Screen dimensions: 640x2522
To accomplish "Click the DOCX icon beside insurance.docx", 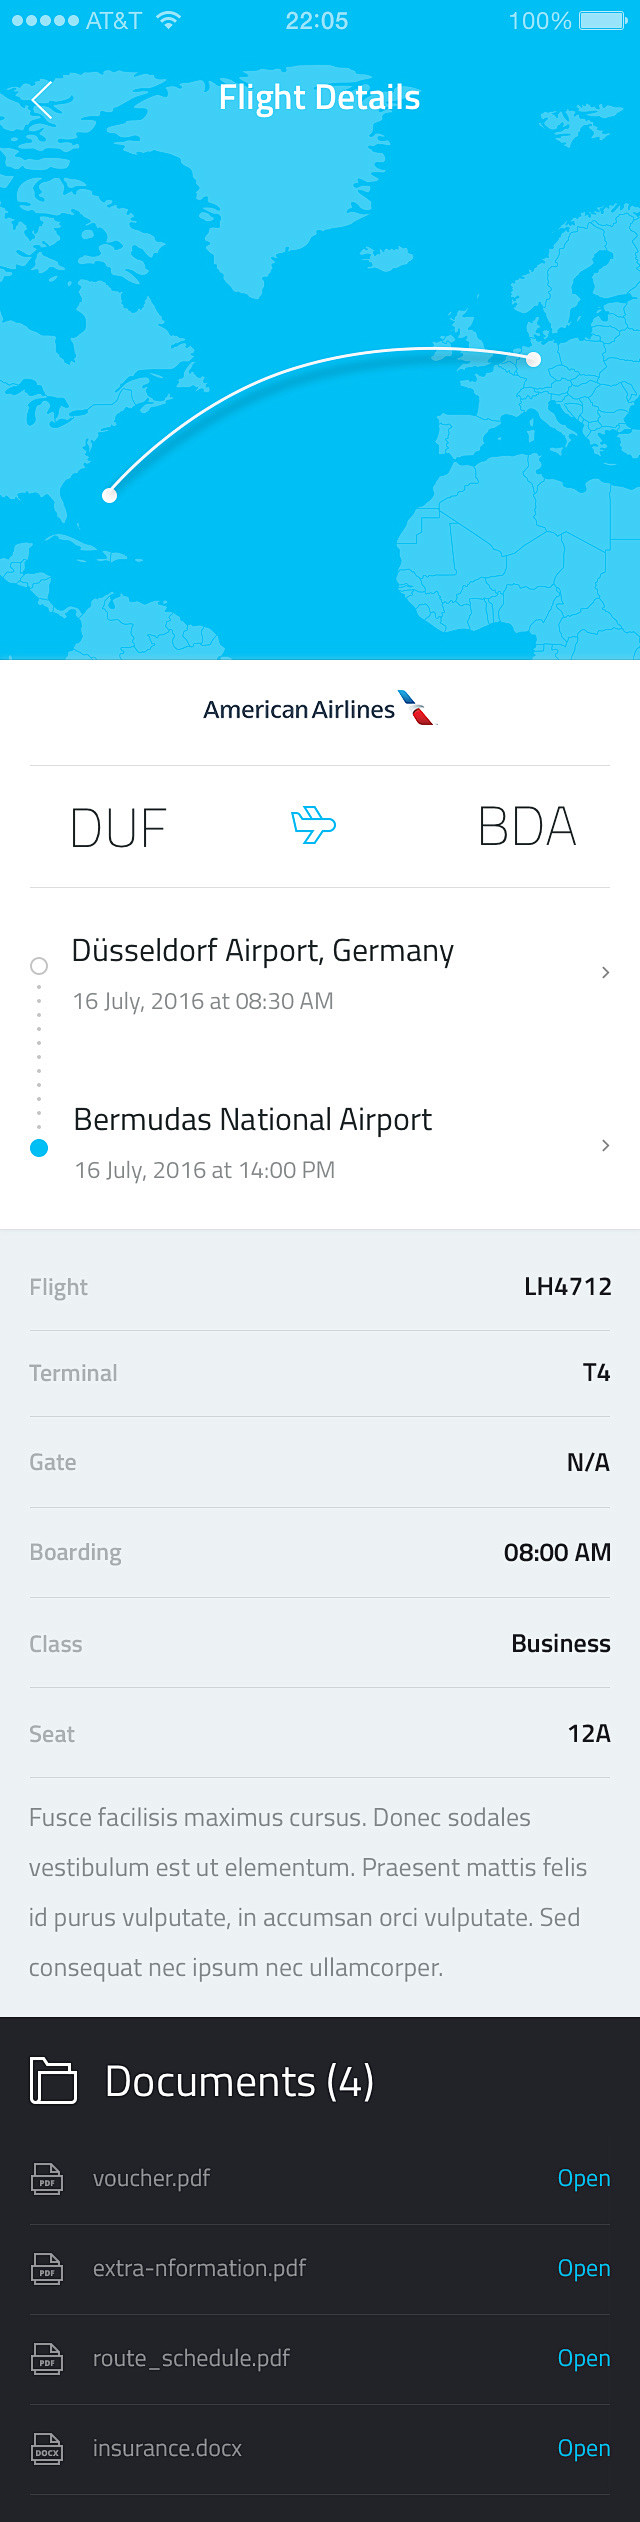I will 47,2450.
